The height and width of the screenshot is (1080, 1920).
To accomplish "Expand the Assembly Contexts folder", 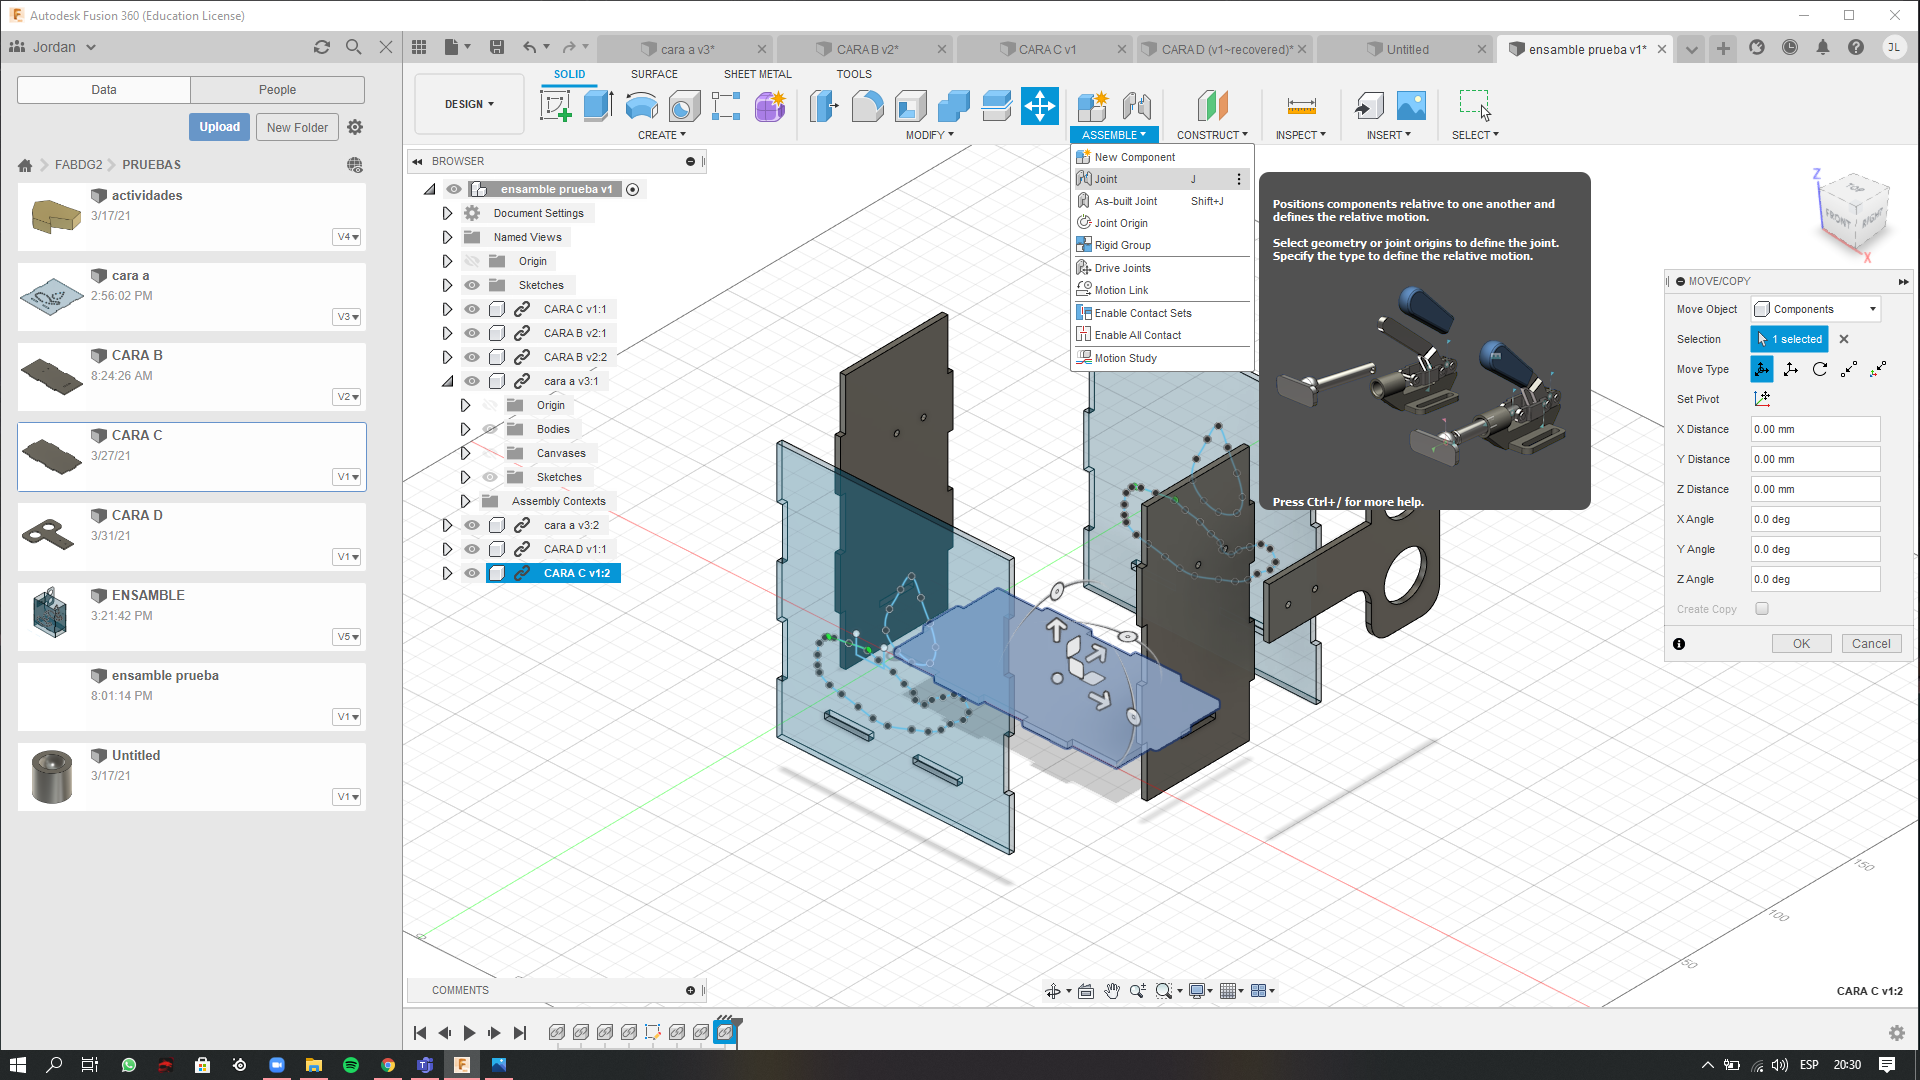I will [464, 500].
